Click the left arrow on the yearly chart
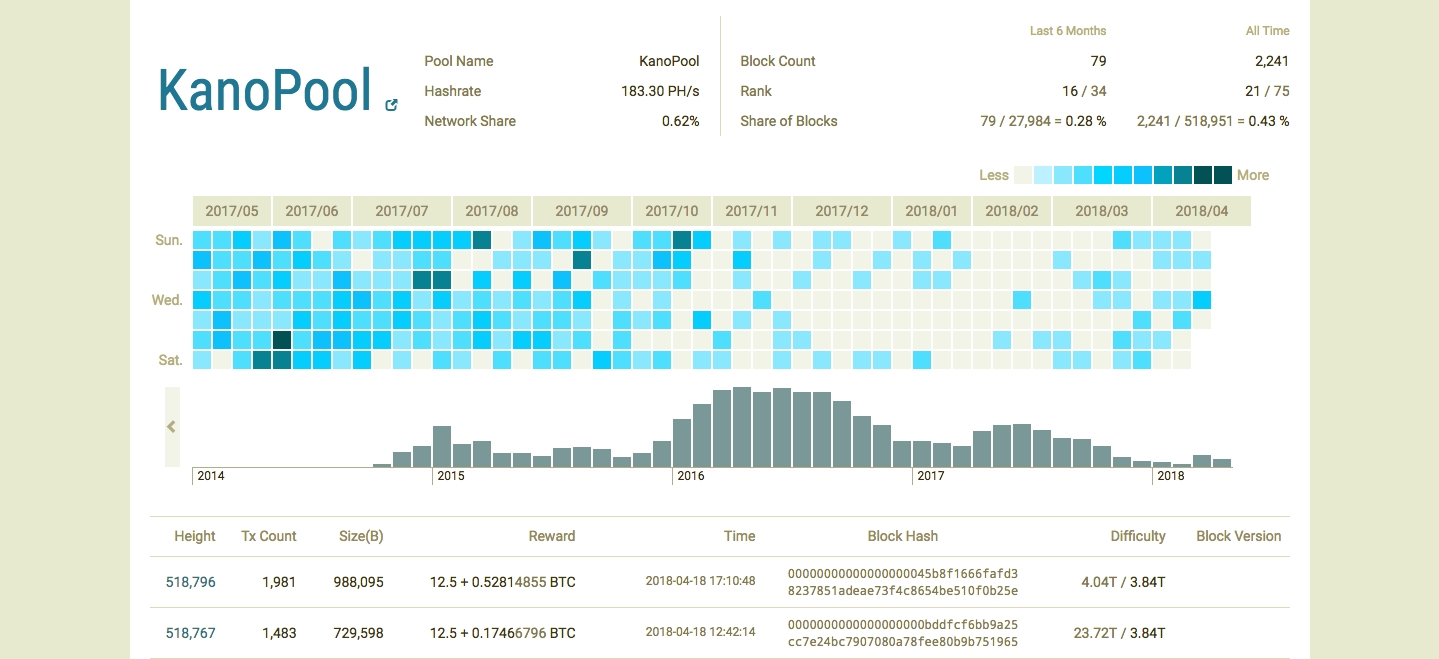This screenshot has height=659, width=1439. tap(172, 427)
